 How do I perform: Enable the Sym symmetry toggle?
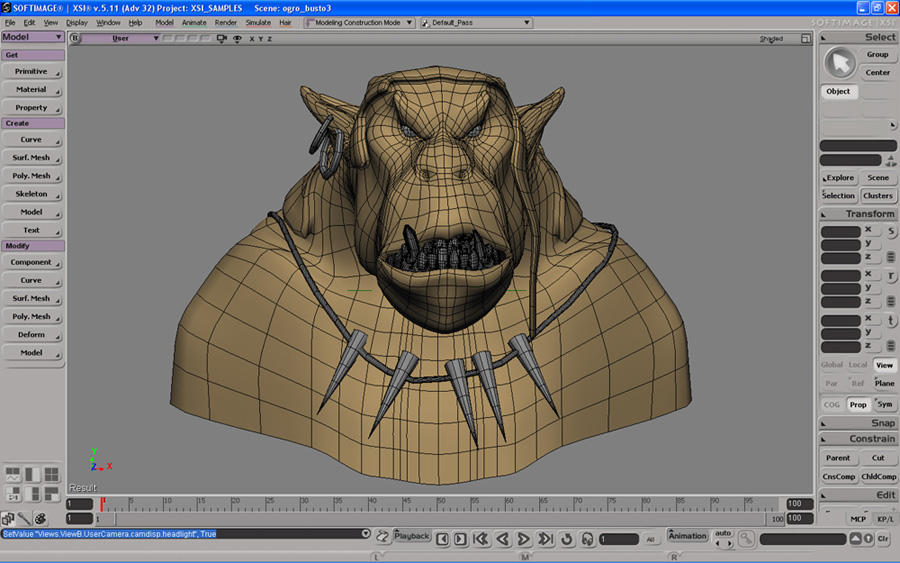point(884,405)
